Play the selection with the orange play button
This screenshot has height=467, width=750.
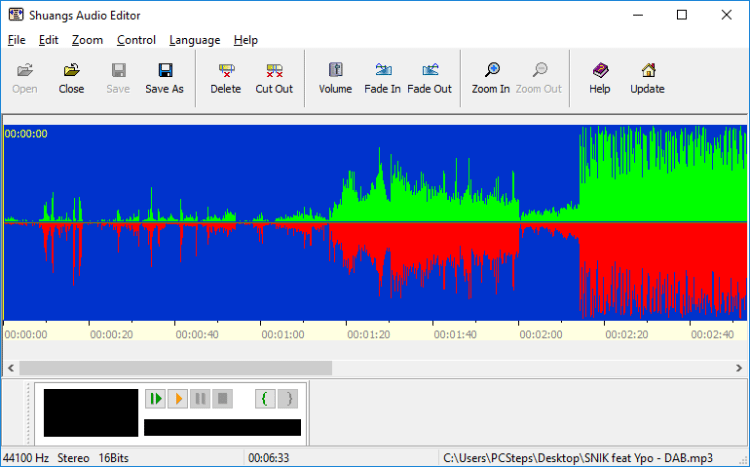[x=178, y=399]
